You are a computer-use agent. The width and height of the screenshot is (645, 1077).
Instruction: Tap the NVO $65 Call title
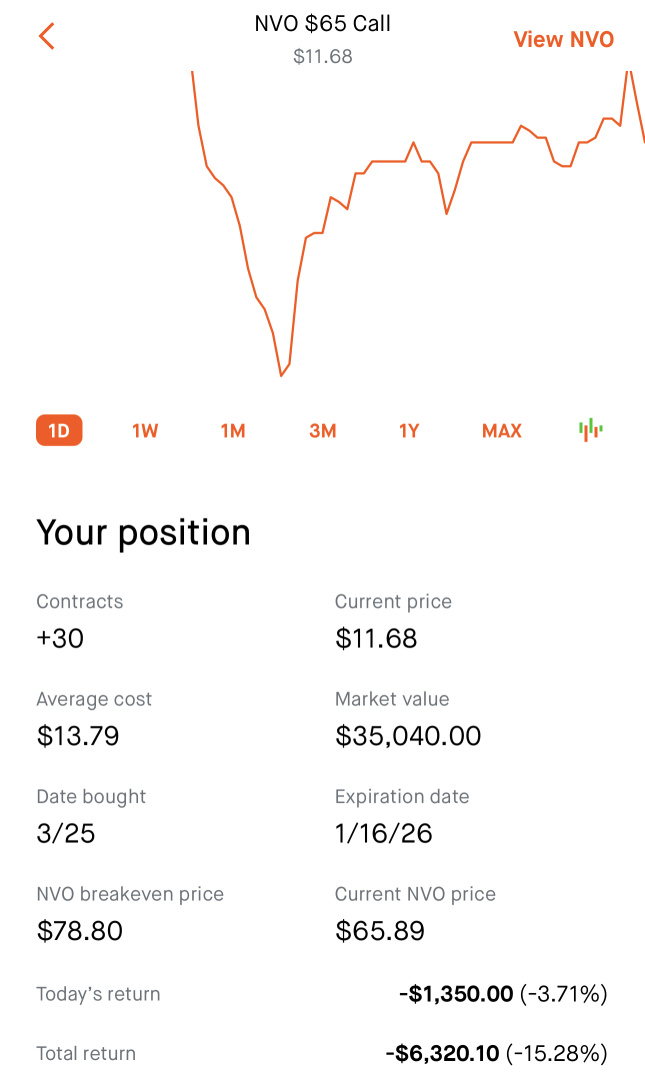(x=322, y=23)
